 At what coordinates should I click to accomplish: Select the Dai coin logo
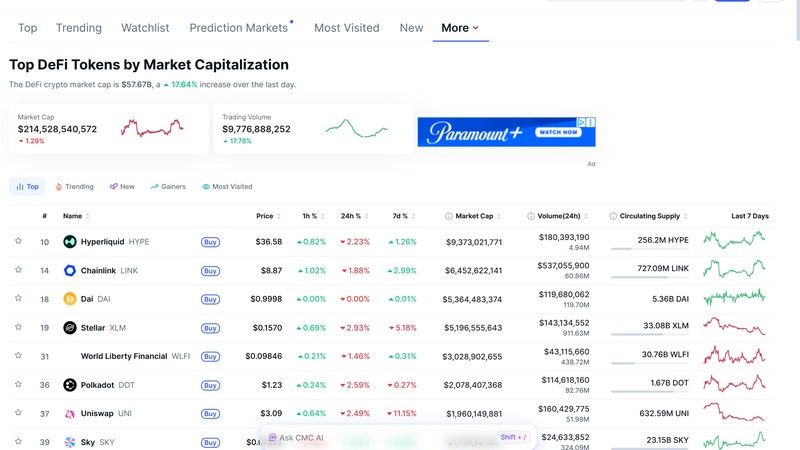(x=70, y=299)
